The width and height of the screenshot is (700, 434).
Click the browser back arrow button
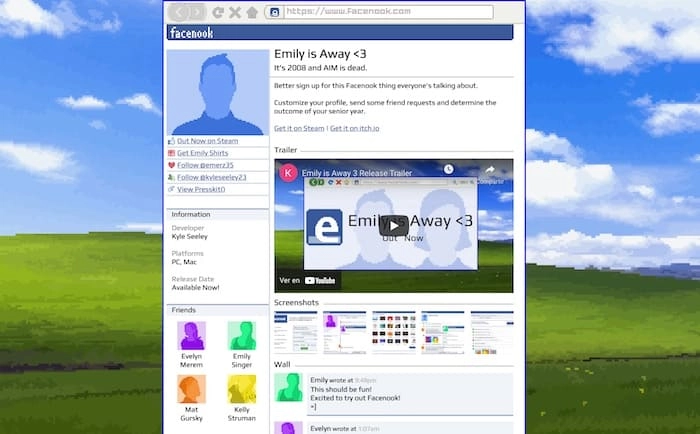point(179,12)
